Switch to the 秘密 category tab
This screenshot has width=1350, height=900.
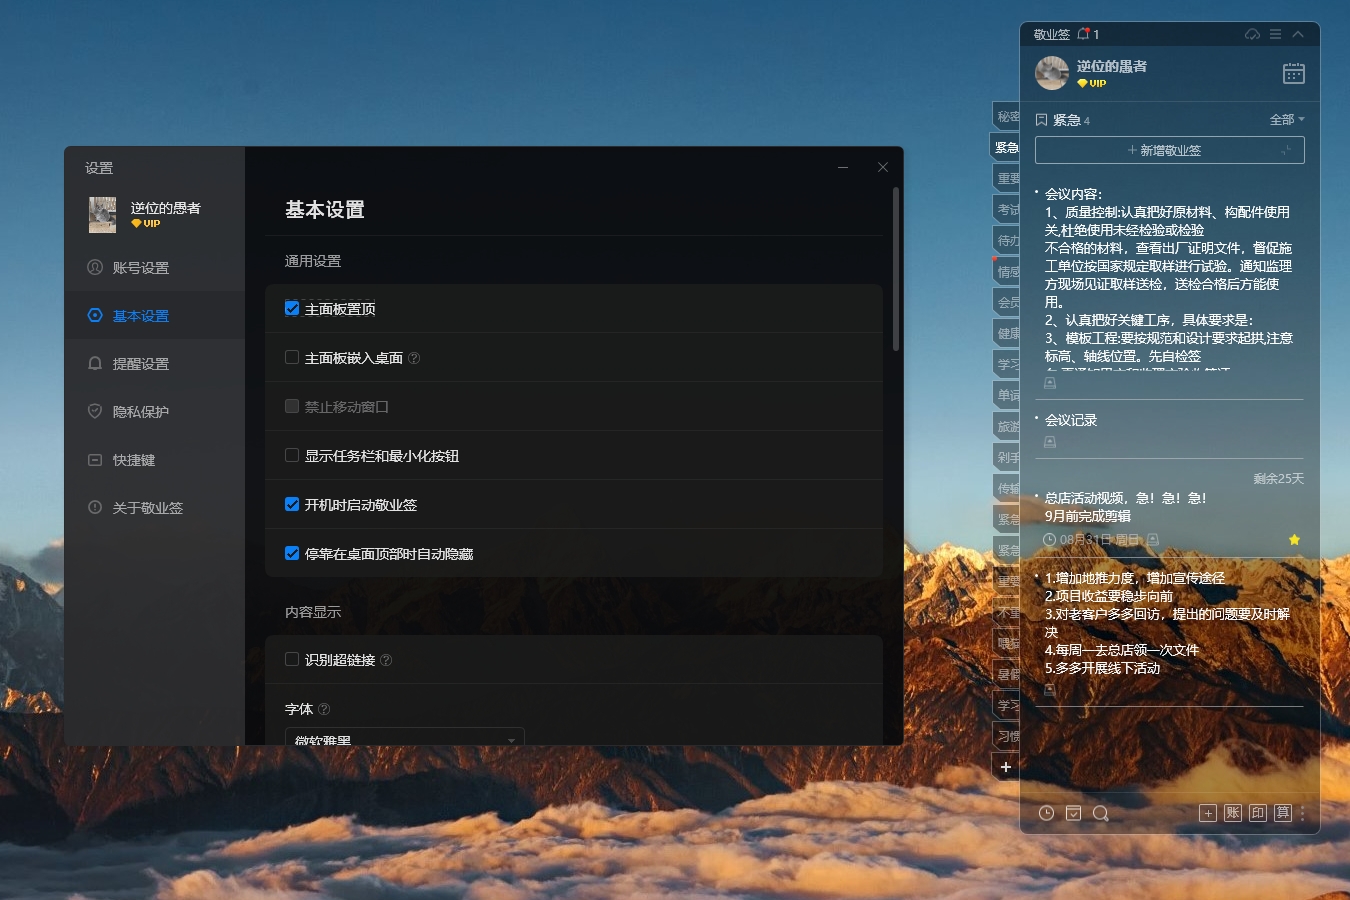(x=1007, y=116)
